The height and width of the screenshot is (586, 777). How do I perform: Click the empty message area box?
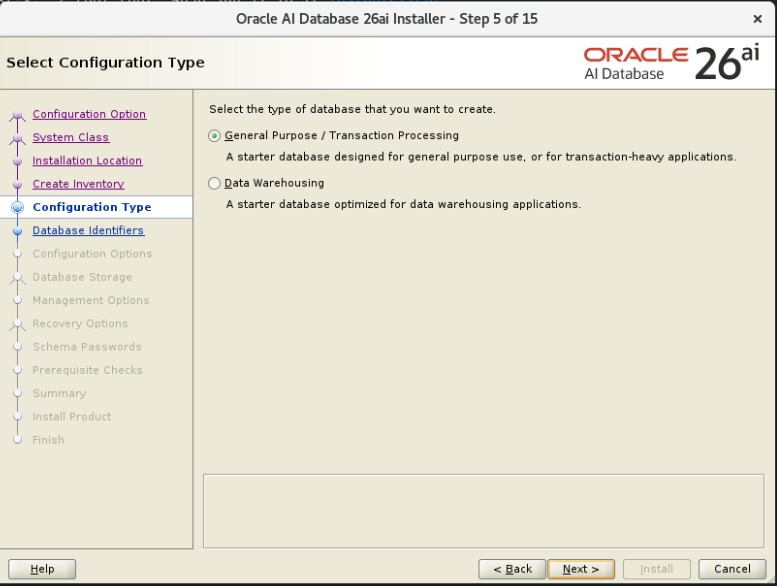click(x=484, y=511)
